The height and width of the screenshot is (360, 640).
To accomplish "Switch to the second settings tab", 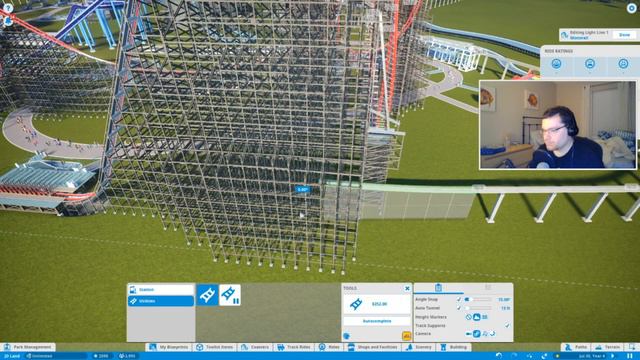I will (x=488, y=287).
